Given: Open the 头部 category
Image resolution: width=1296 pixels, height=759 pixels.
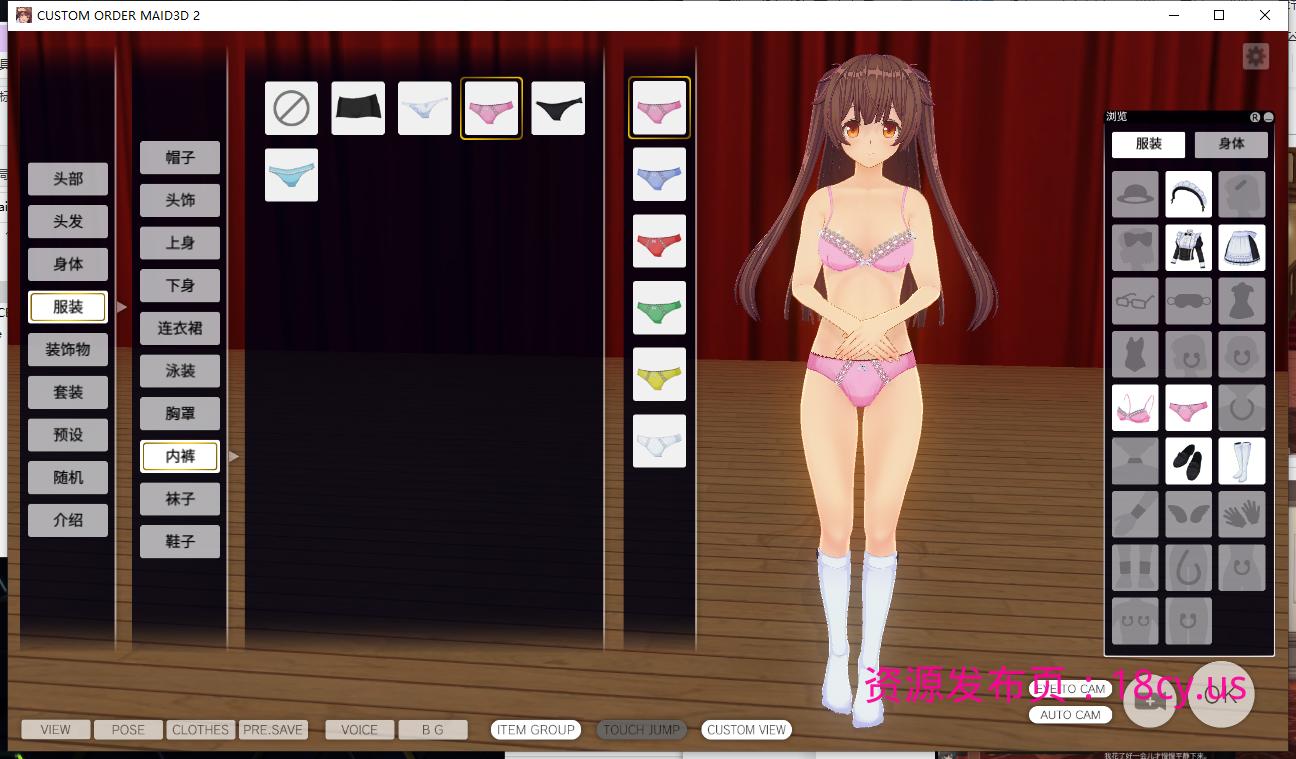Looking at the screenshot, I should coord(68,179).
